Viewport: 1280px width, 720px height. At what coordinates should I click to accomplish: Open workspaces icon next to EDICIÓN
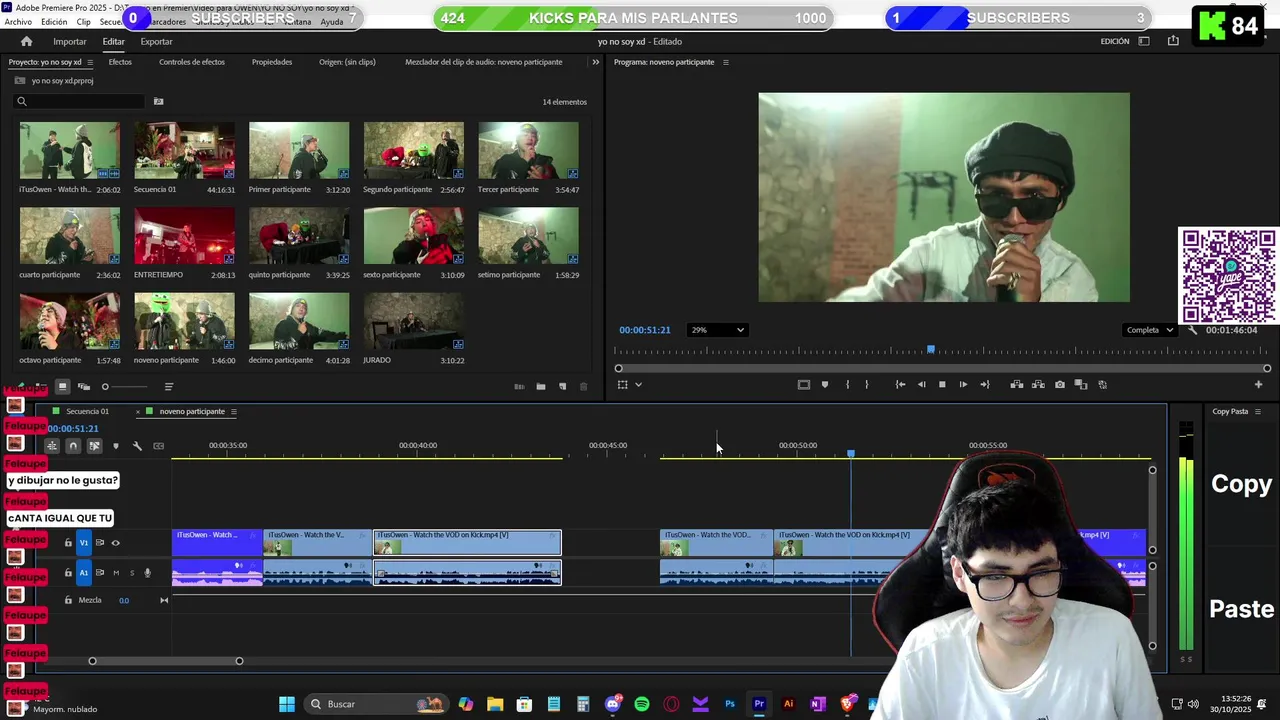tap(1144, 41)
